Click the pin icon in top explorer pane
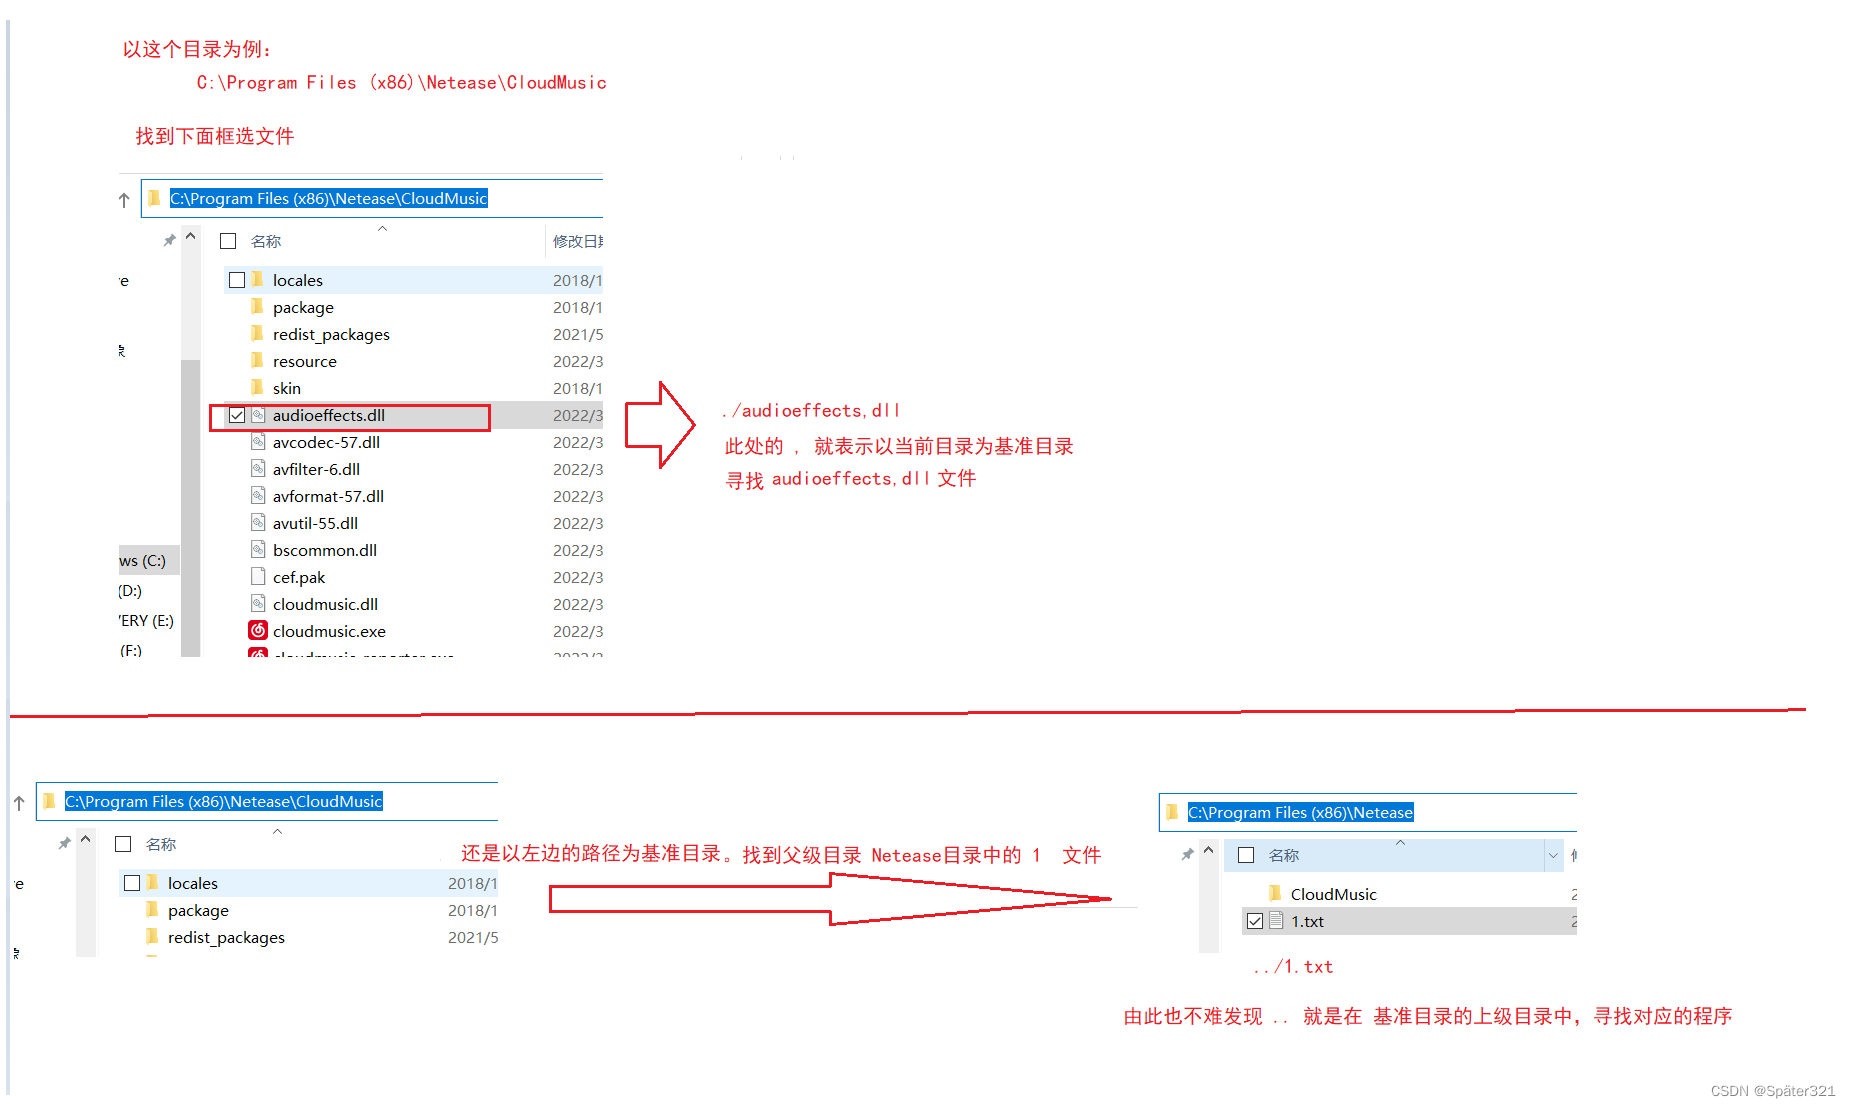Image resolution: width=1851 pixels, height=1108 pixels. (169, 241)
